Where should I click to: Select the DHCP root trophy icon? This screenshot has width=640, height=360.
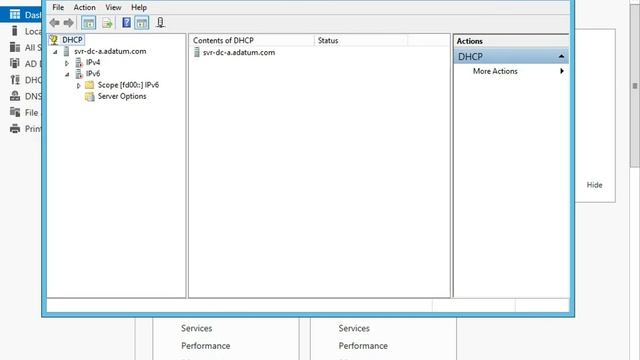(x=54, y=40)
